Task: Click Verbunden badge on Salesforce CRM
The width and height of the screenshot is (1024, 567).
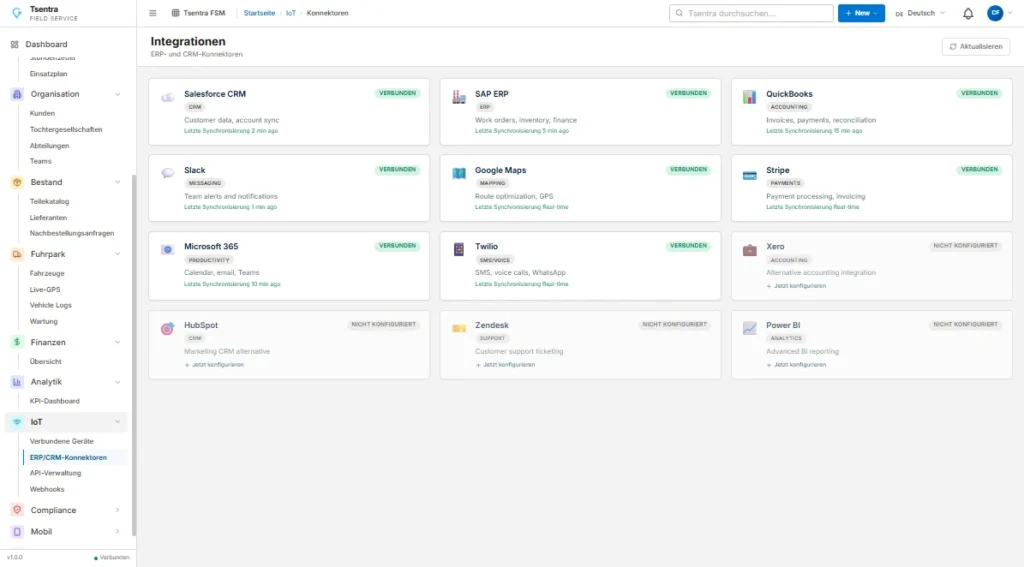Action: point(397,93)
